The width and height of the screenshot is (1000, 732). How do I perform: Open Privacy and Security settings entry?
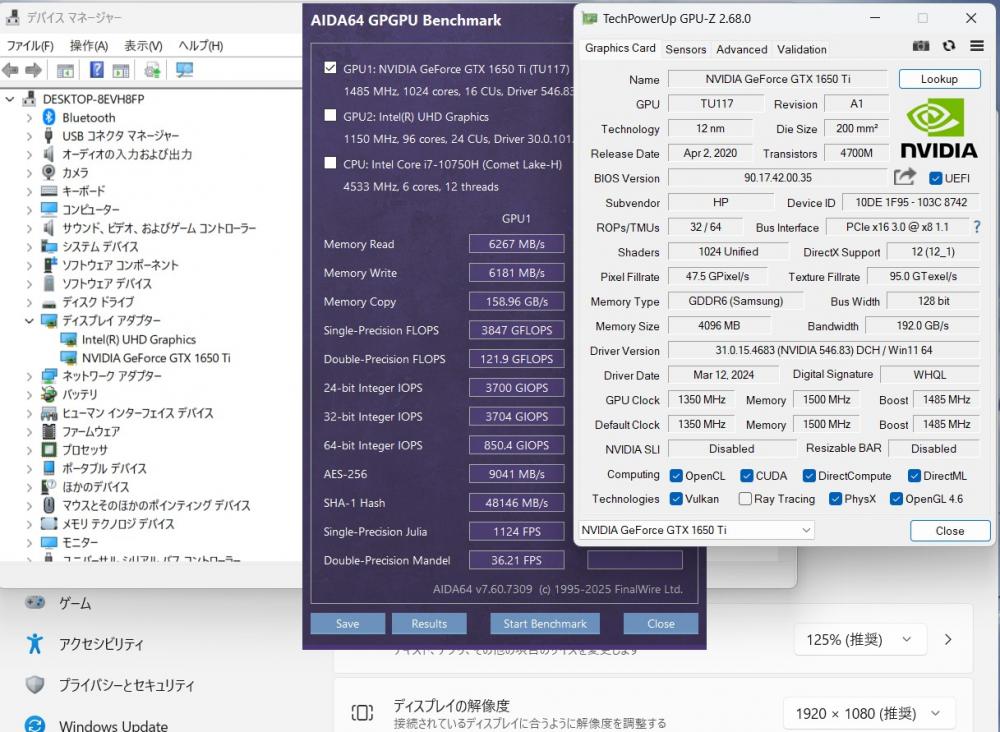point(109,685)
